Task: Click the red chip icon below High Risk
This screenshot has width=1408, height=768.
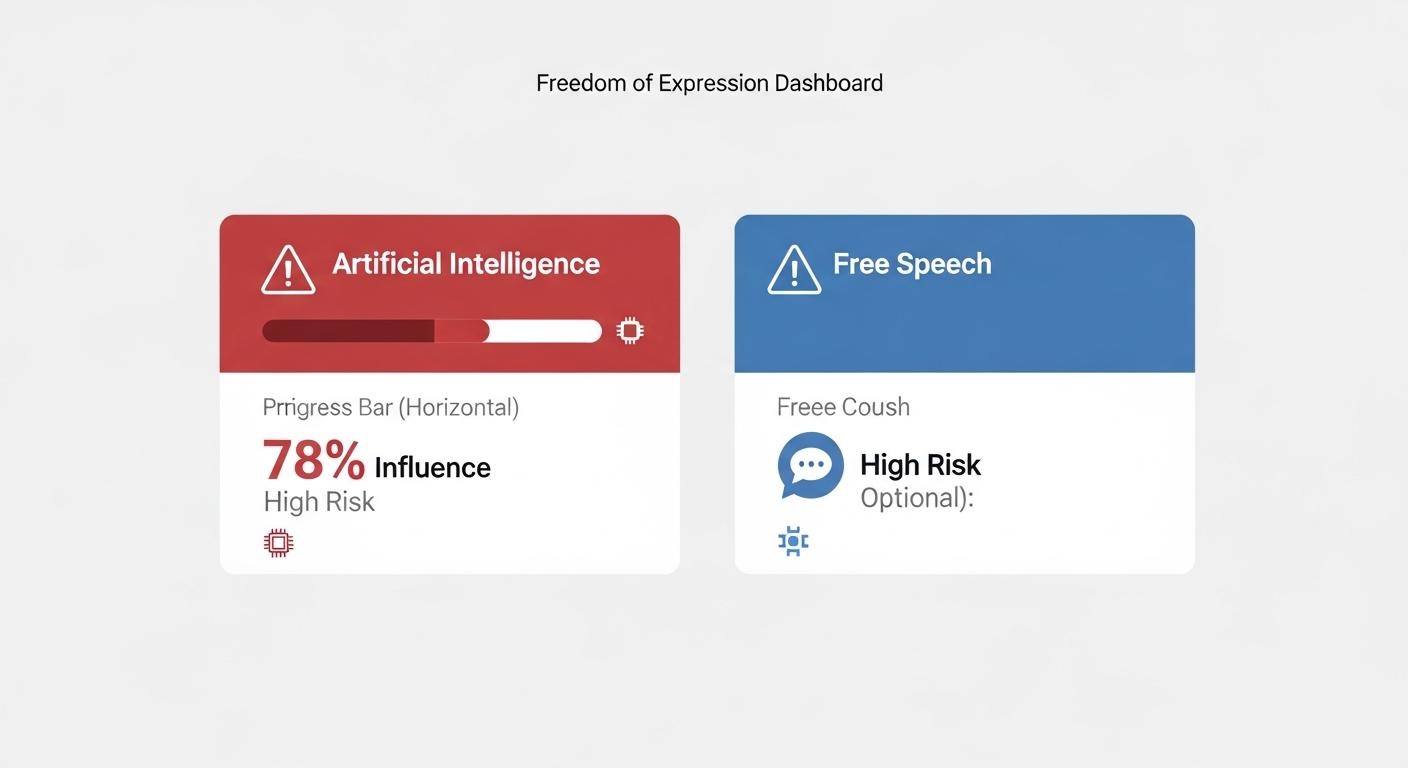Action: 278,543
